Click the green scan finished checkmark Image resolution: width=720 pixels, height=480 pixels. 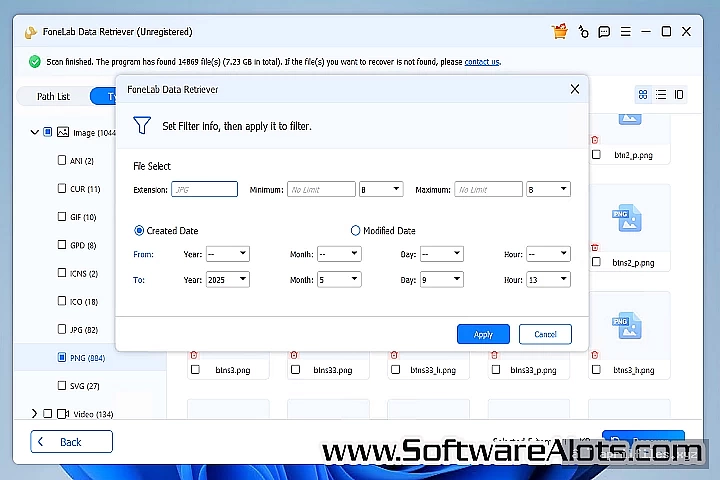click(x=34, y=62)
